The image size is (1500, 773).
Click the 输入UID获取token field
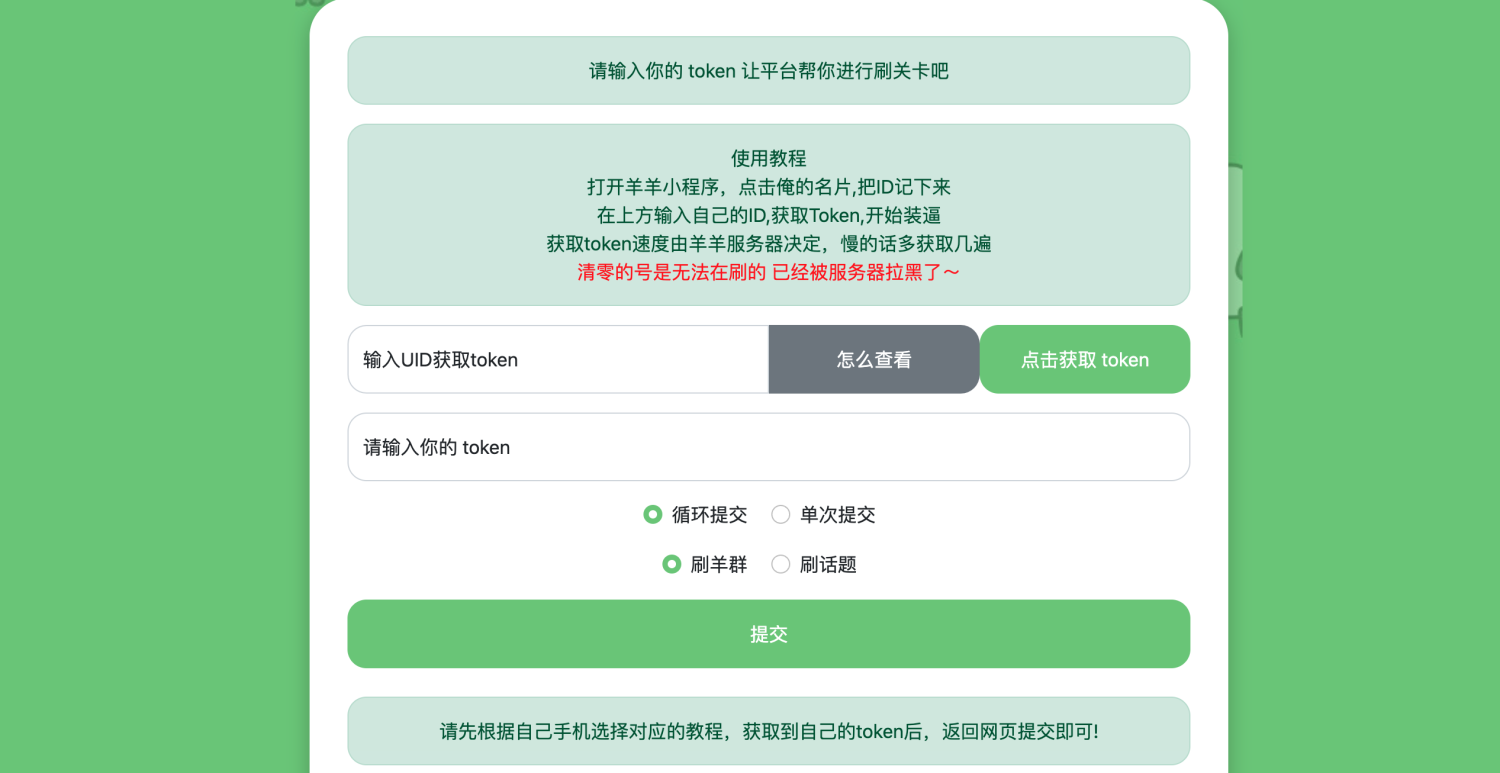557,359
